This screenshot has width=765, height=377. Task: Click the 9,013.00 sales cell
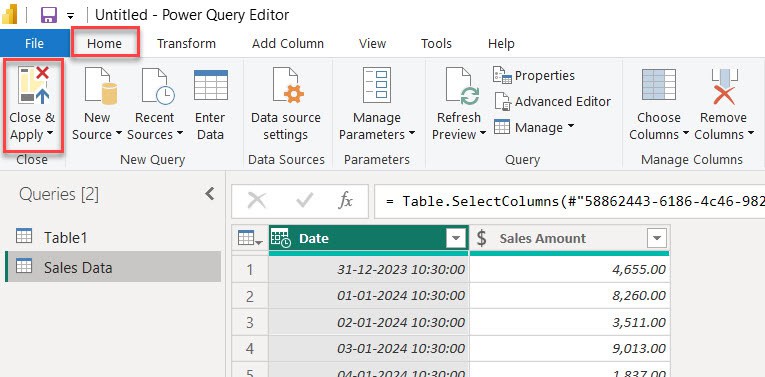coord(569,348)
